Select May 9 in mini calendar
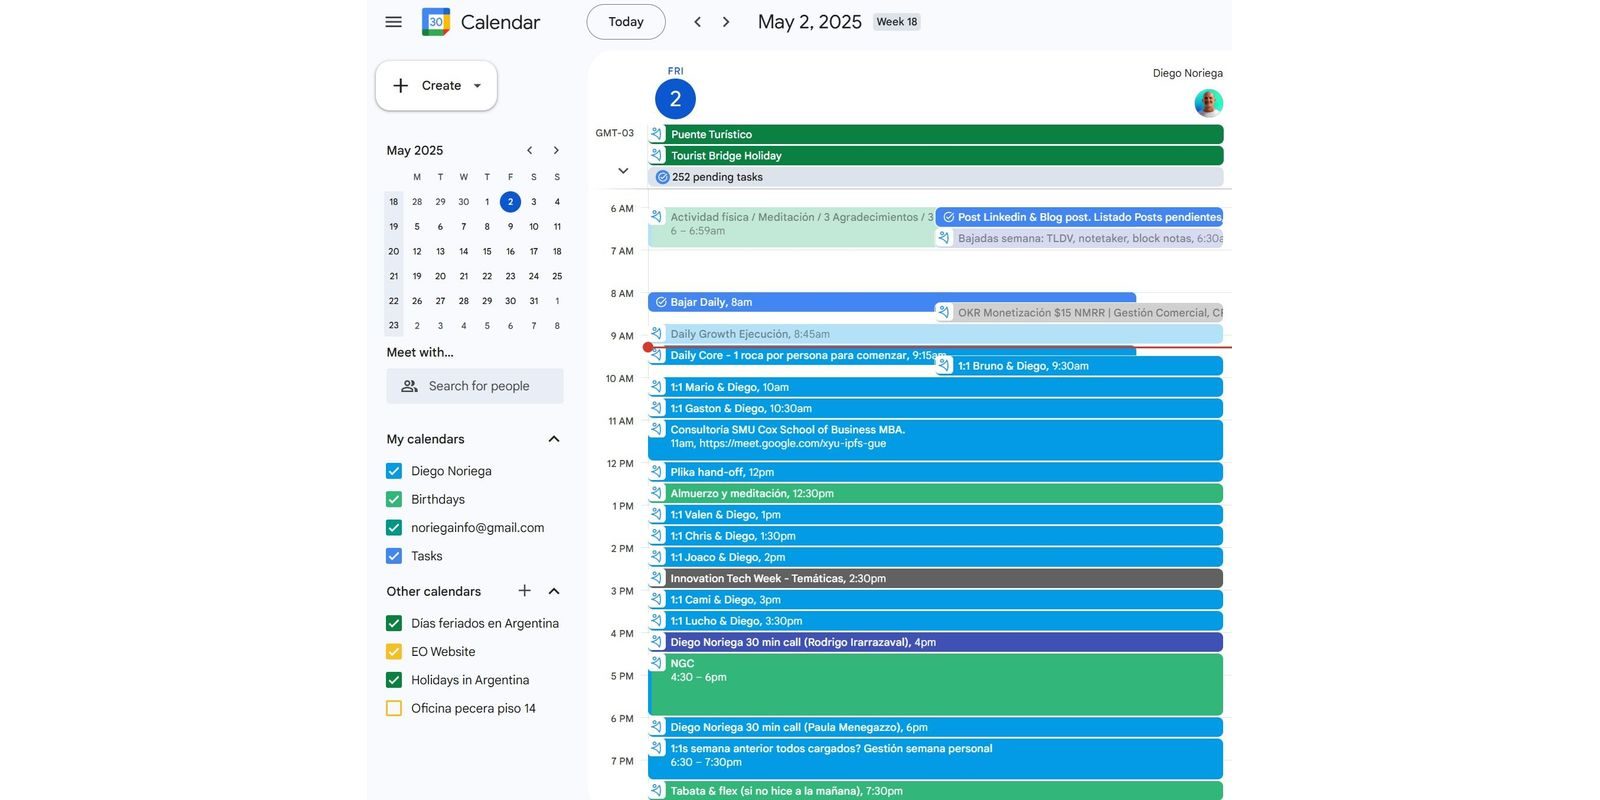Viewport: 1600px width, 800px height. (x=510, y=226)
